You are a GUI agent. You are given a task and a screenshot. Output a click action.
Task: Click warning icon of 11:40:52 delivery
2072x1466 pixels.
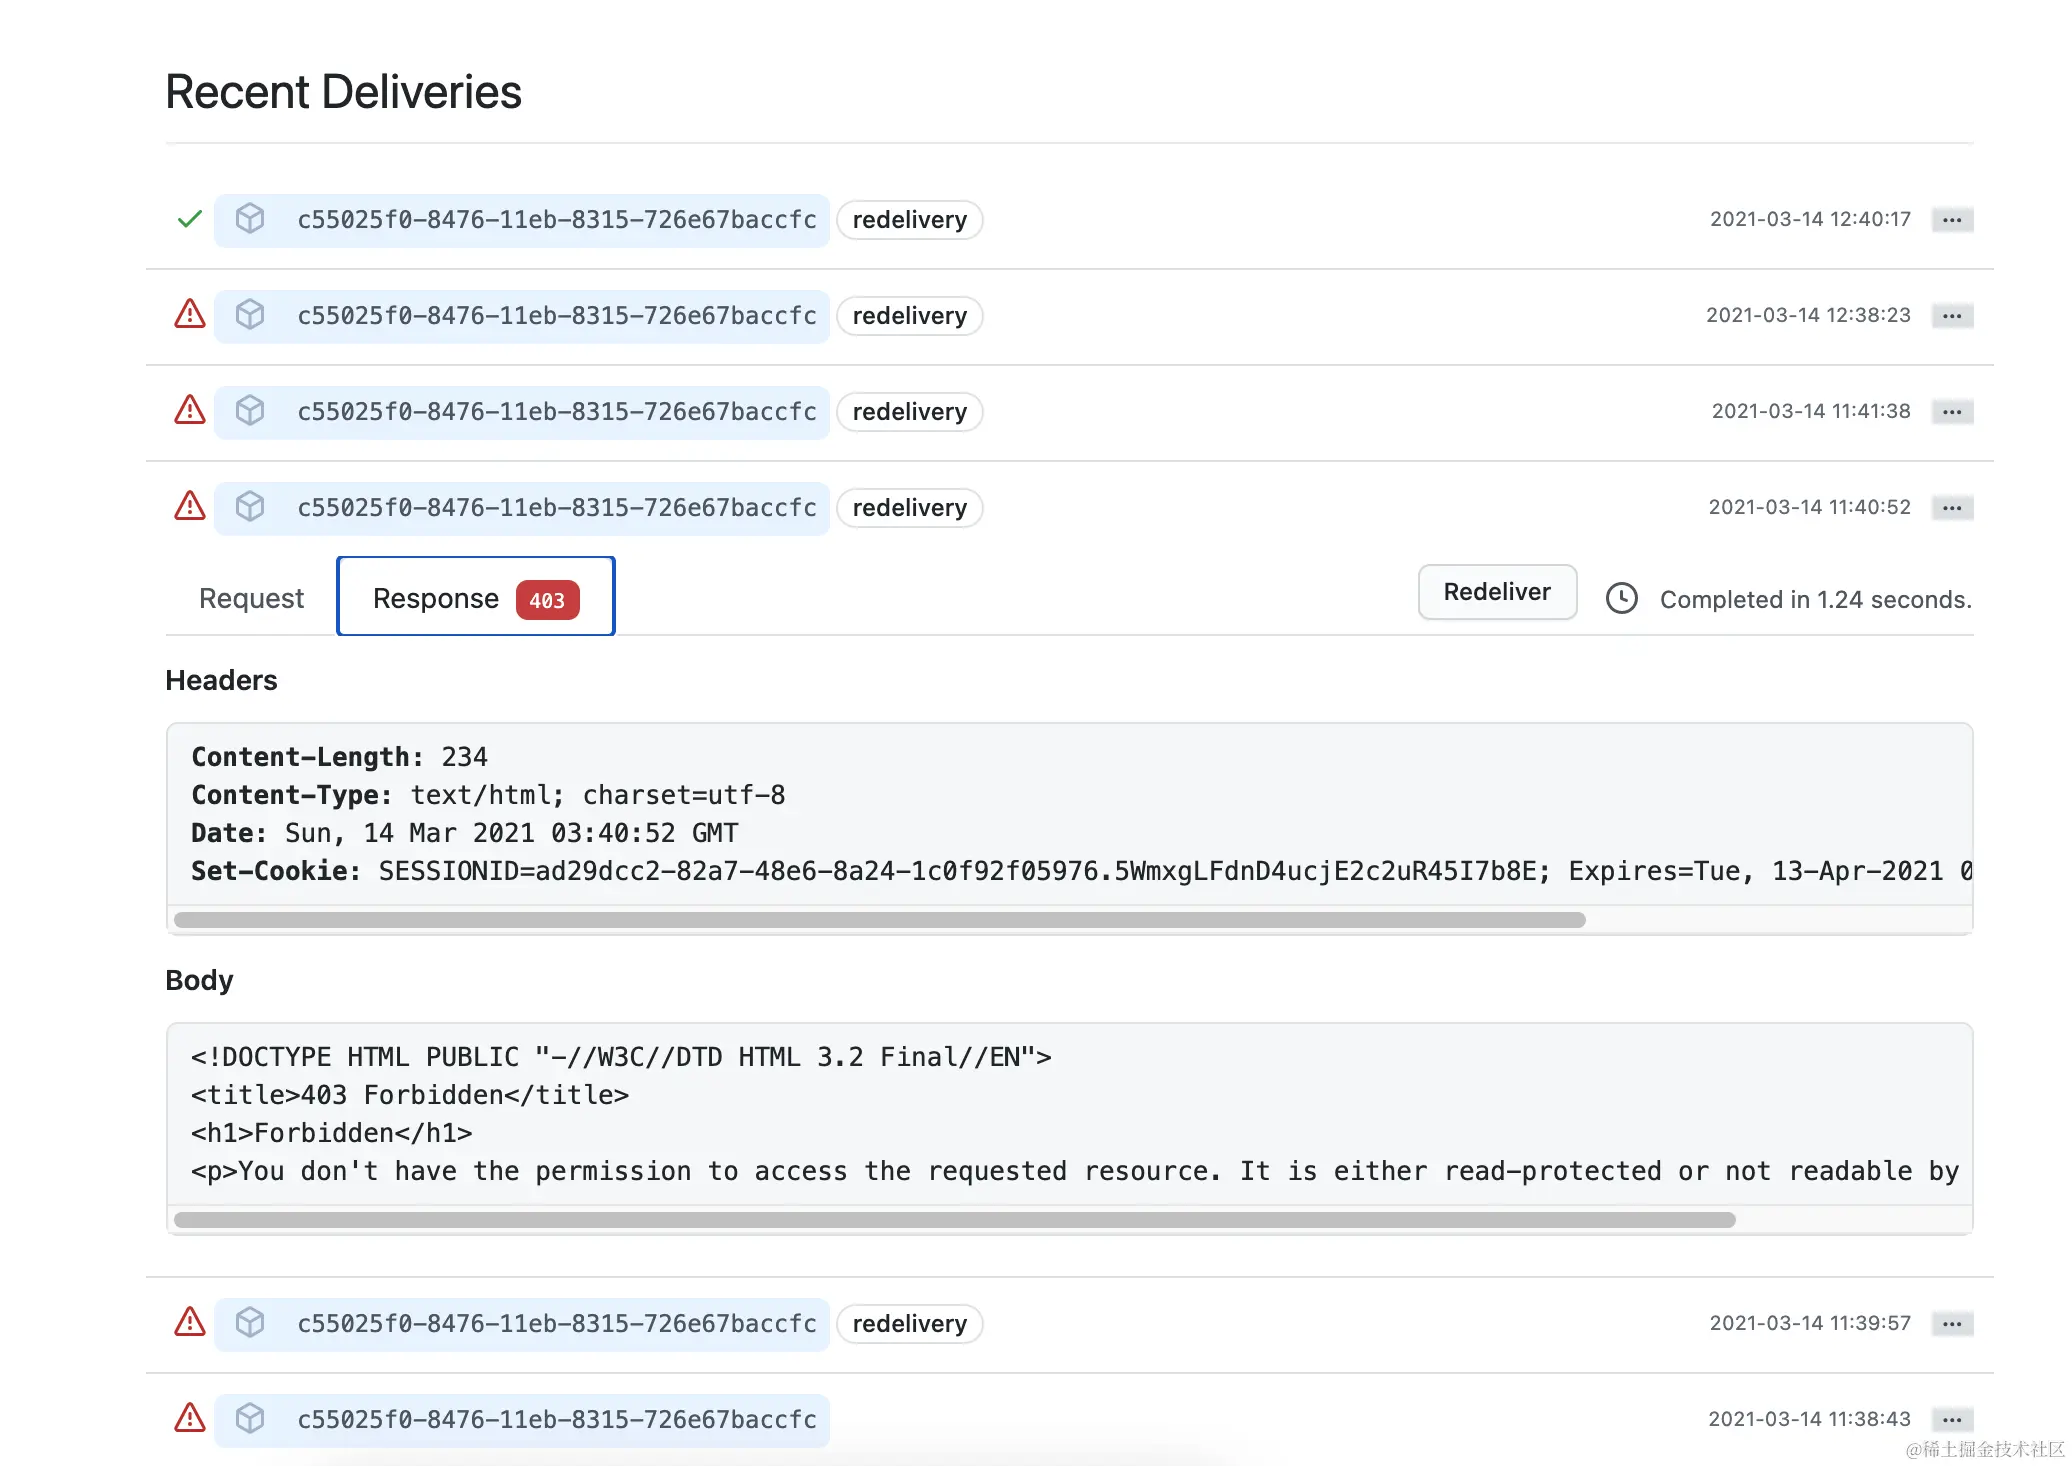point(189,507)
